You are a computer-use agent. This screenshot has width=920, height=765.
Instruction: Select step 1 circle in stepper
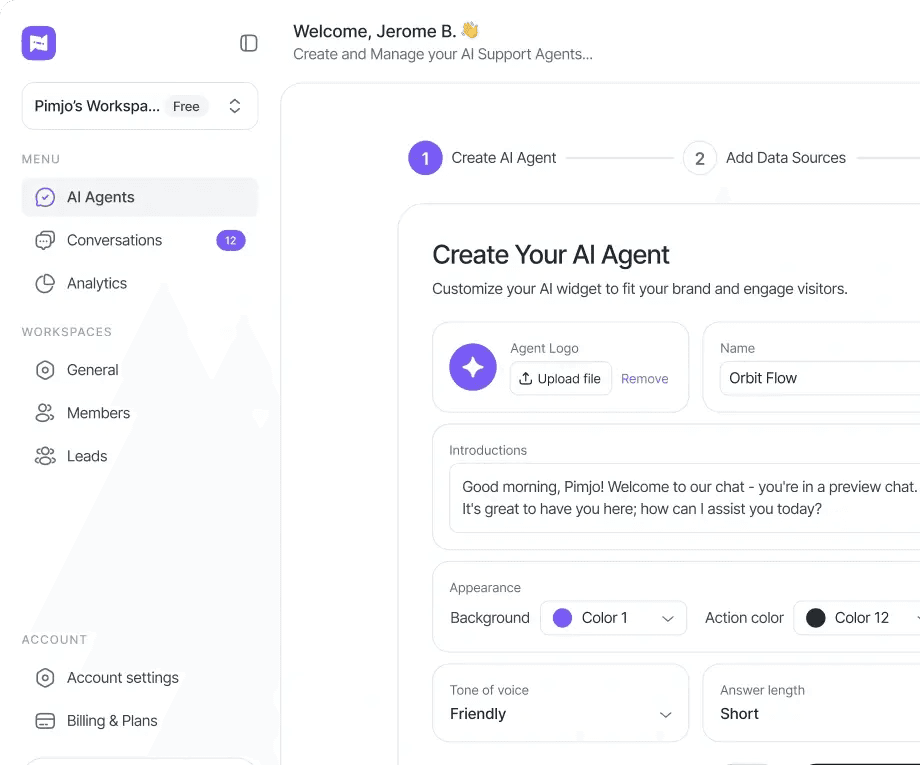coord(425,158)
